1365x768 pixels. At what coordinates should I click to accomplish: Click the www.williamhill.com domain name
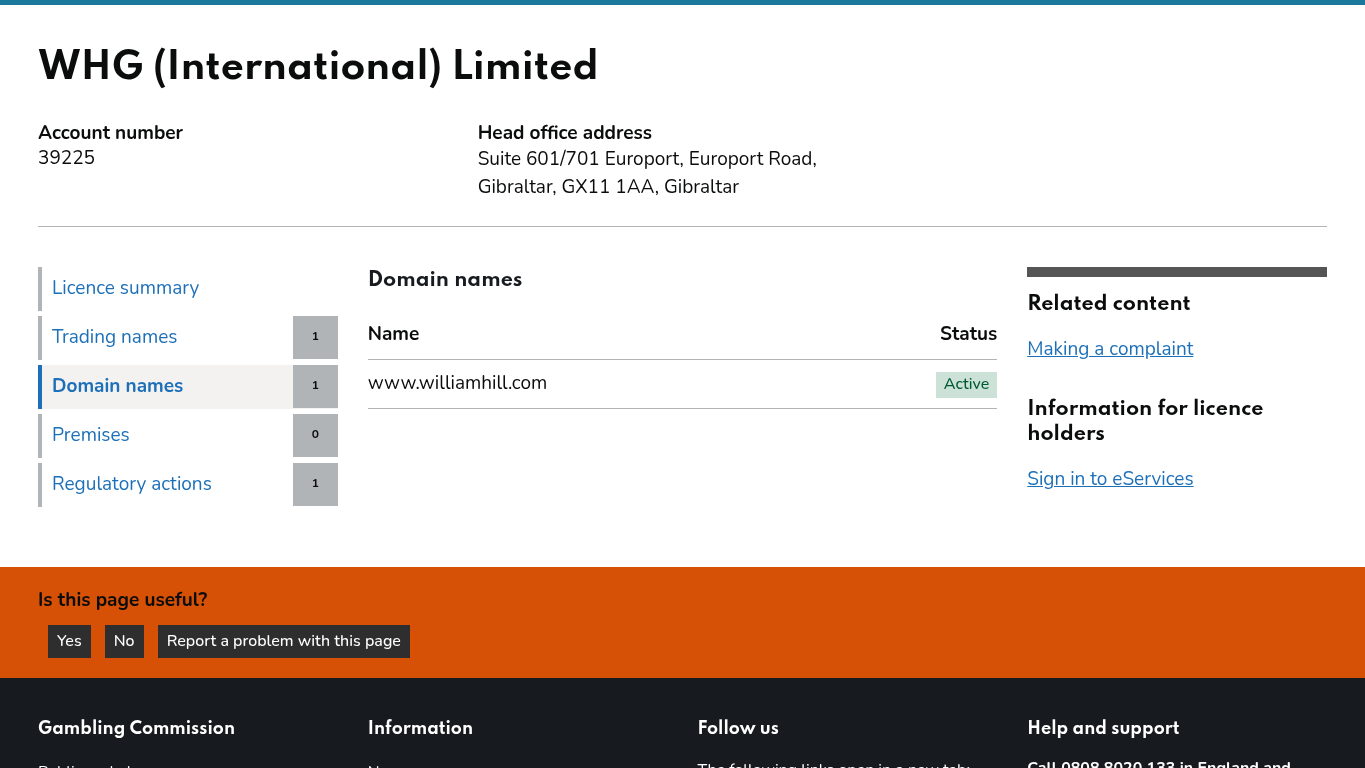click(x=457, y=383)
